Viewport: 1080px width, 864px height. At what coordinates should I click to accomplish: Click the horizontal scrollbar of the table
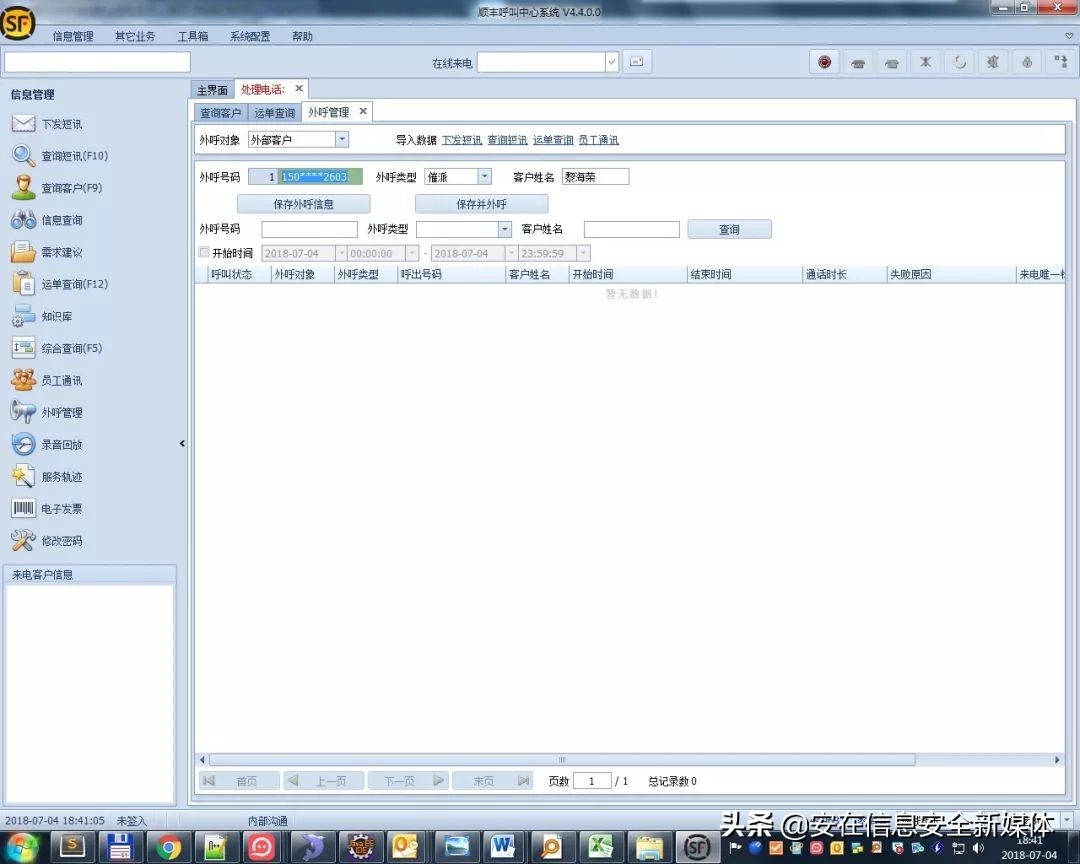pyautogui.click(x=561, y=760)
